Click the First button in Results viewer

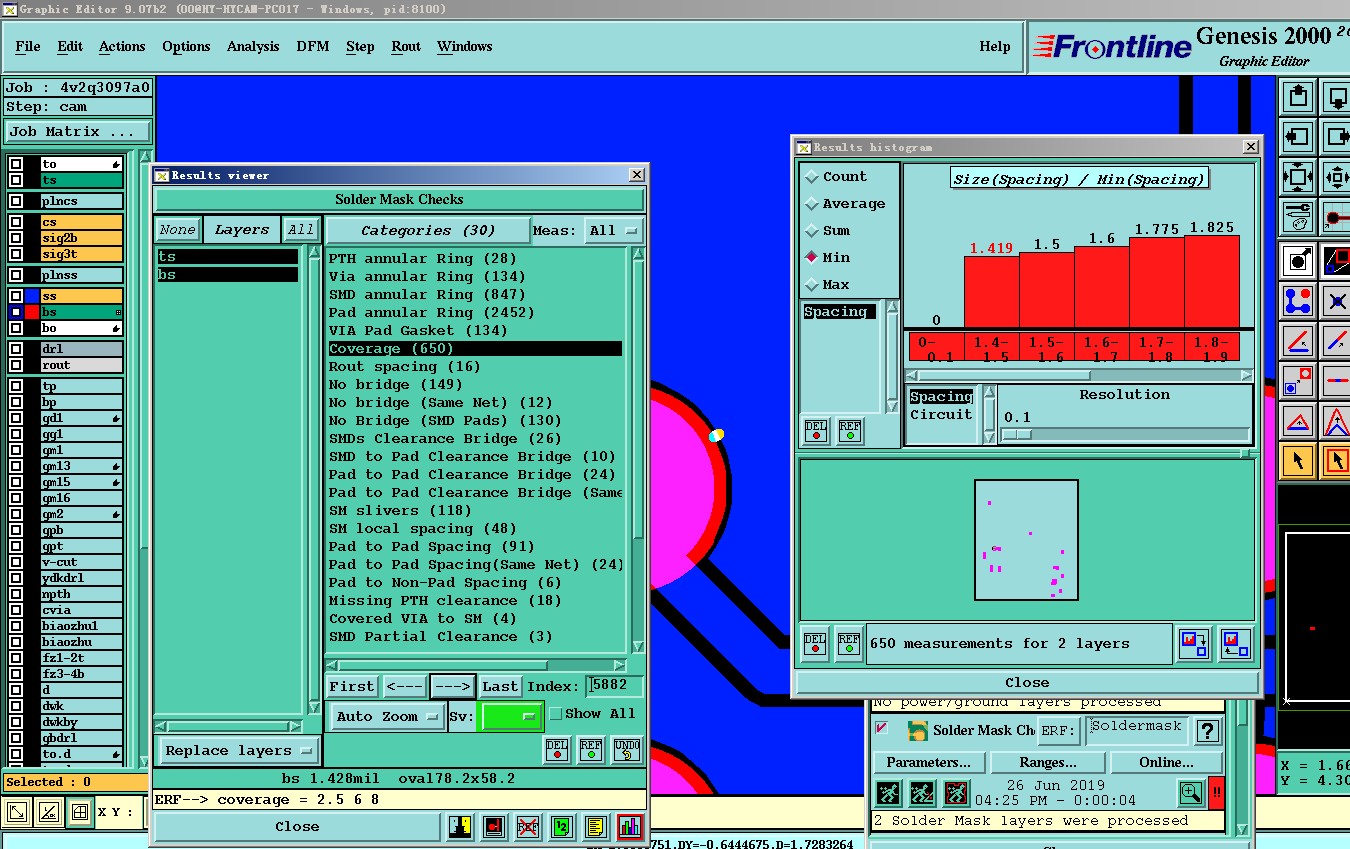tap(352, 687)
